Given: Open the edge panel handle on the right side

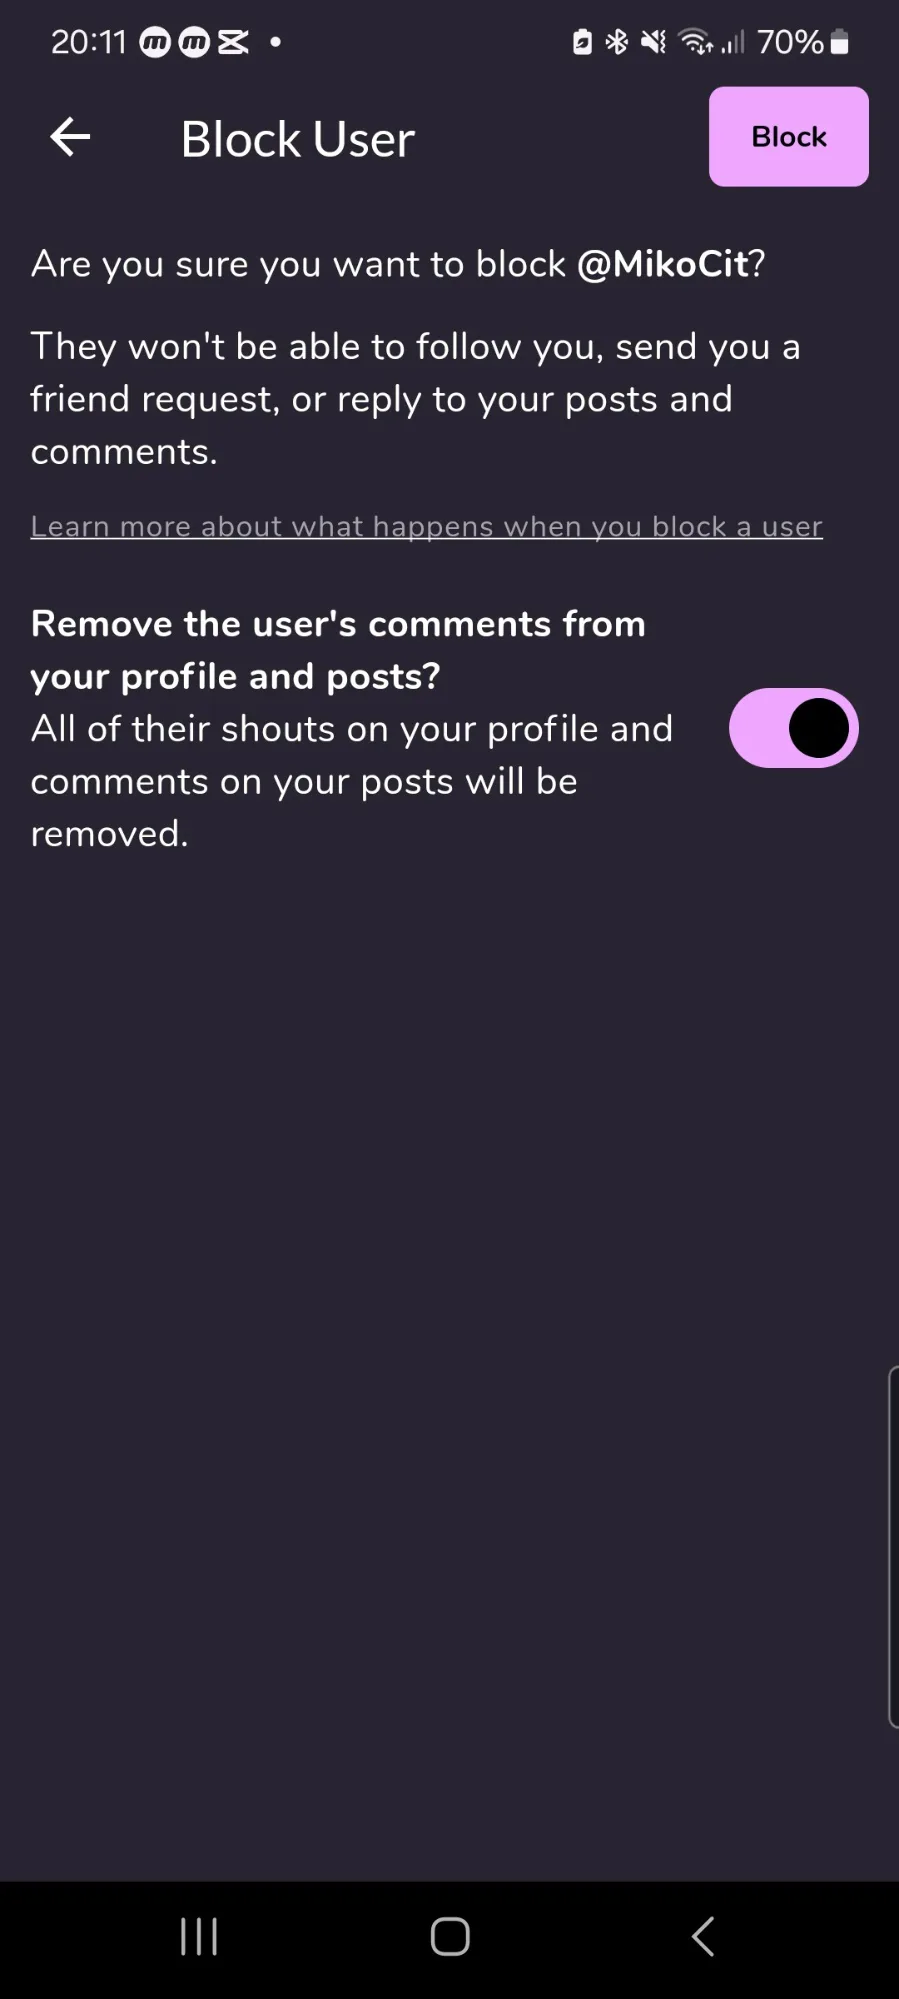Looking at the screenshot, I should 893,1546.
